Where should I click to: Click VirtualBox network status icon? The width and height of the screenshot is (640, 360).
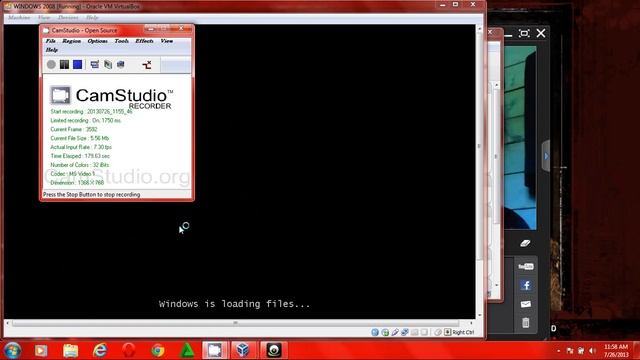click(404, 332)
